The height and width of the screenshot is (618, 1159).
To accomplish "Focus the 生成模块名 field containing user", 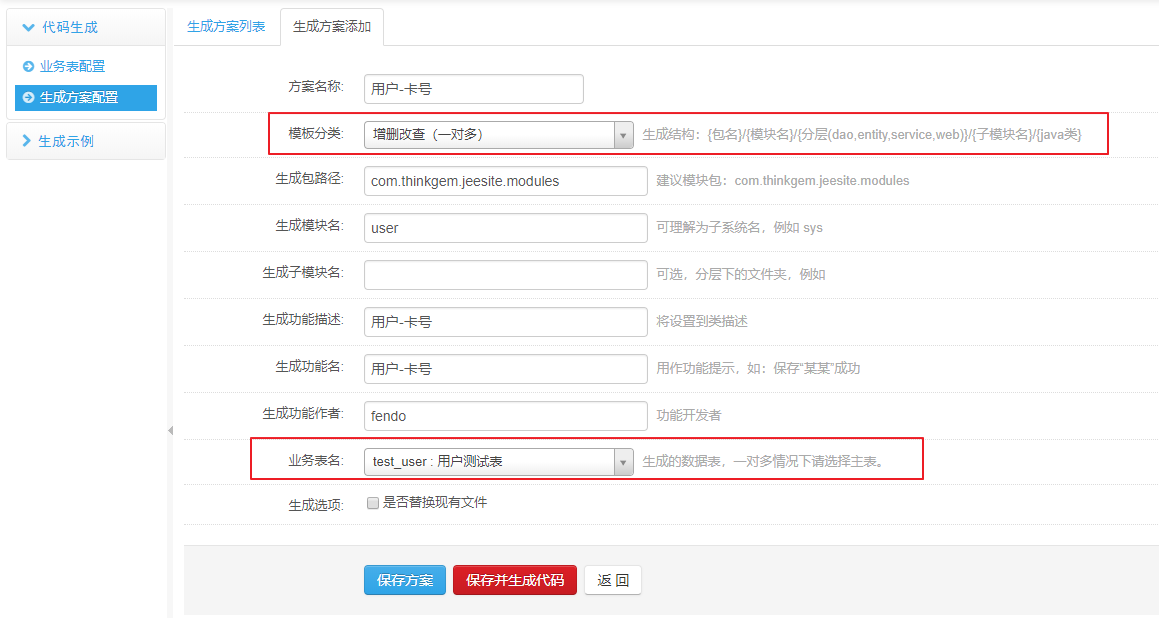I will click(506, 228).
